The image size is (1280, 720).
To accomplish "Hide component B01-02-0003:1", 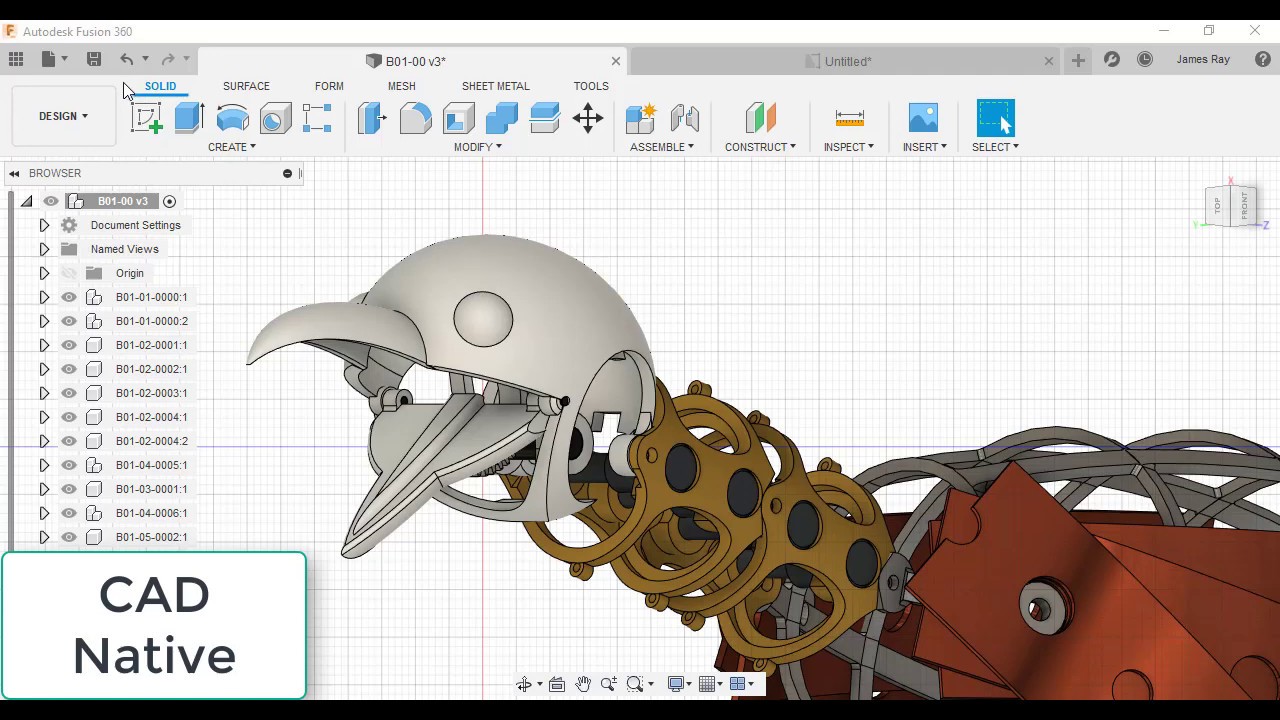I will pyautogui.click(x=69, y=393).
